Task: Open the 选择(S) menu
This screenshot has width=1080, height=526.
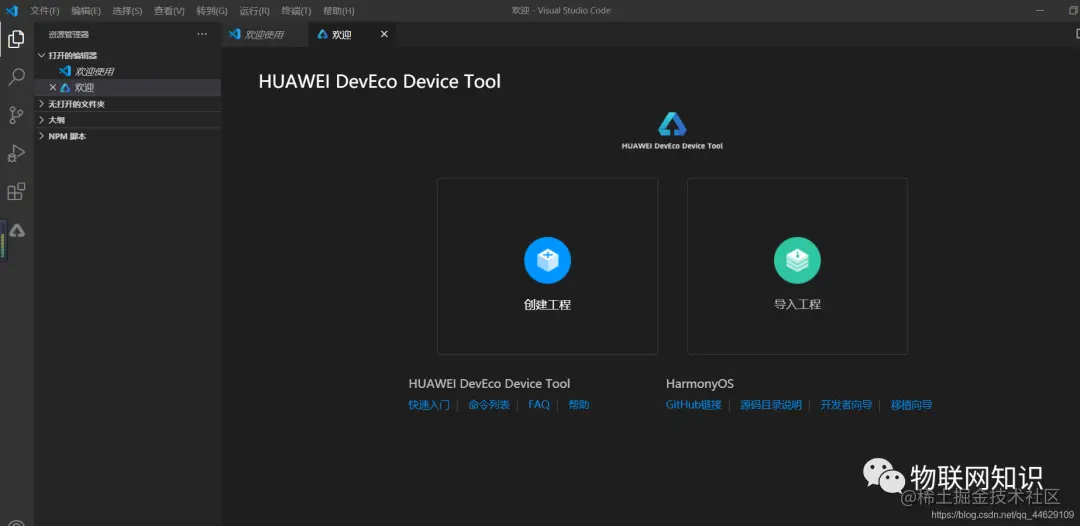Action: click(127, 11)
